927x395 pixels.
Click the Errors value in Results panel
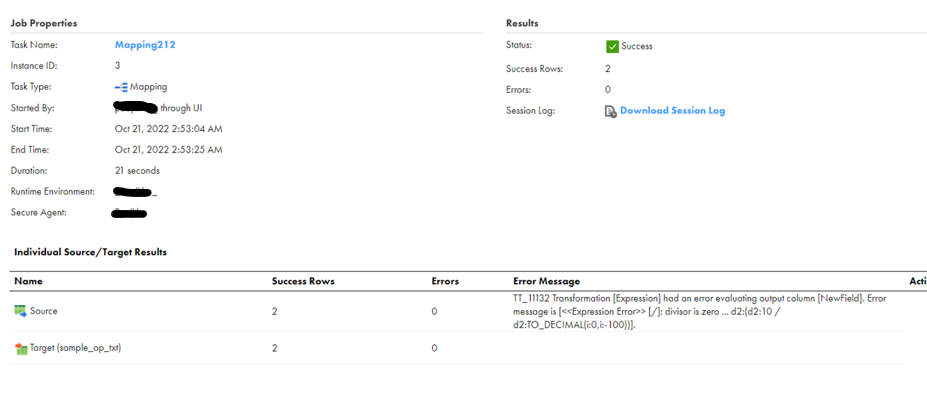point(608,90)
